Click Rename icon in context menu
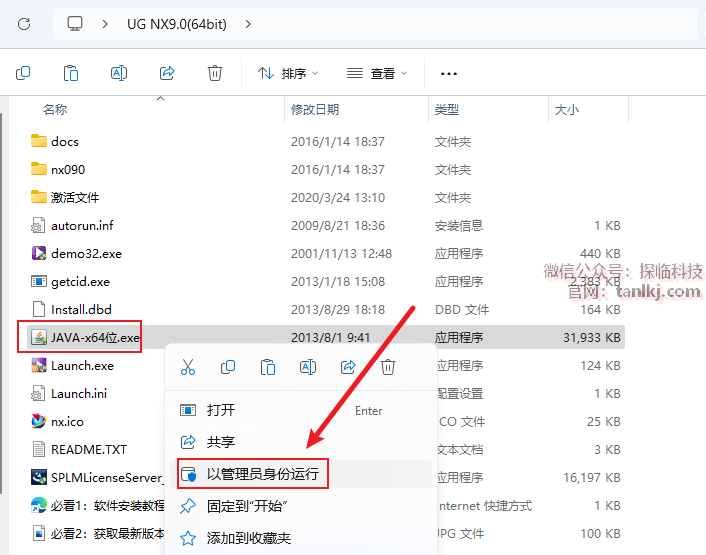The height and width of the screenshot is (555, 706). pyautogui.click(x=308, y=367)
